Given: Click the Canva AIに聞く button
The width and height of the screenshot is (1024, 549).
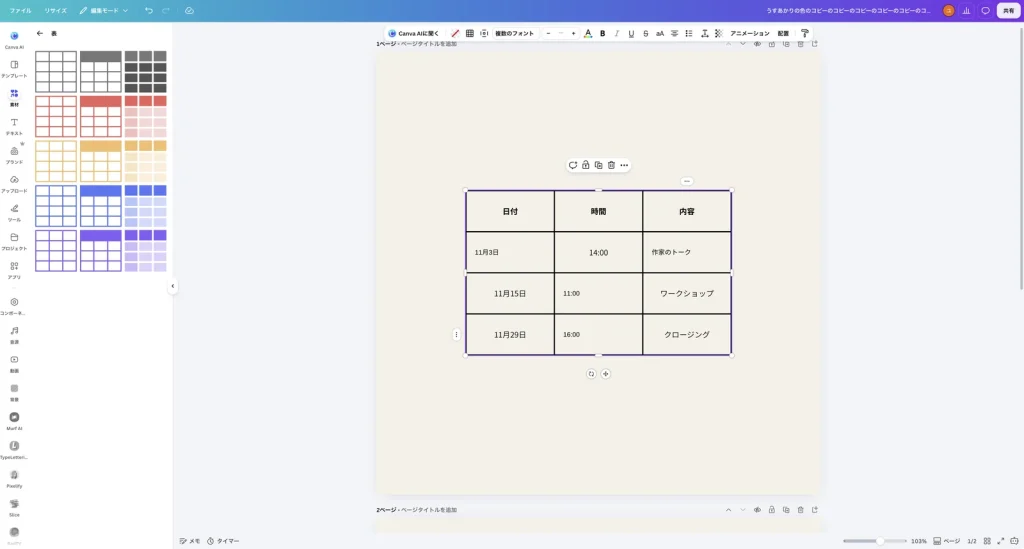Looking at the screenshot, I should point(413,33).
